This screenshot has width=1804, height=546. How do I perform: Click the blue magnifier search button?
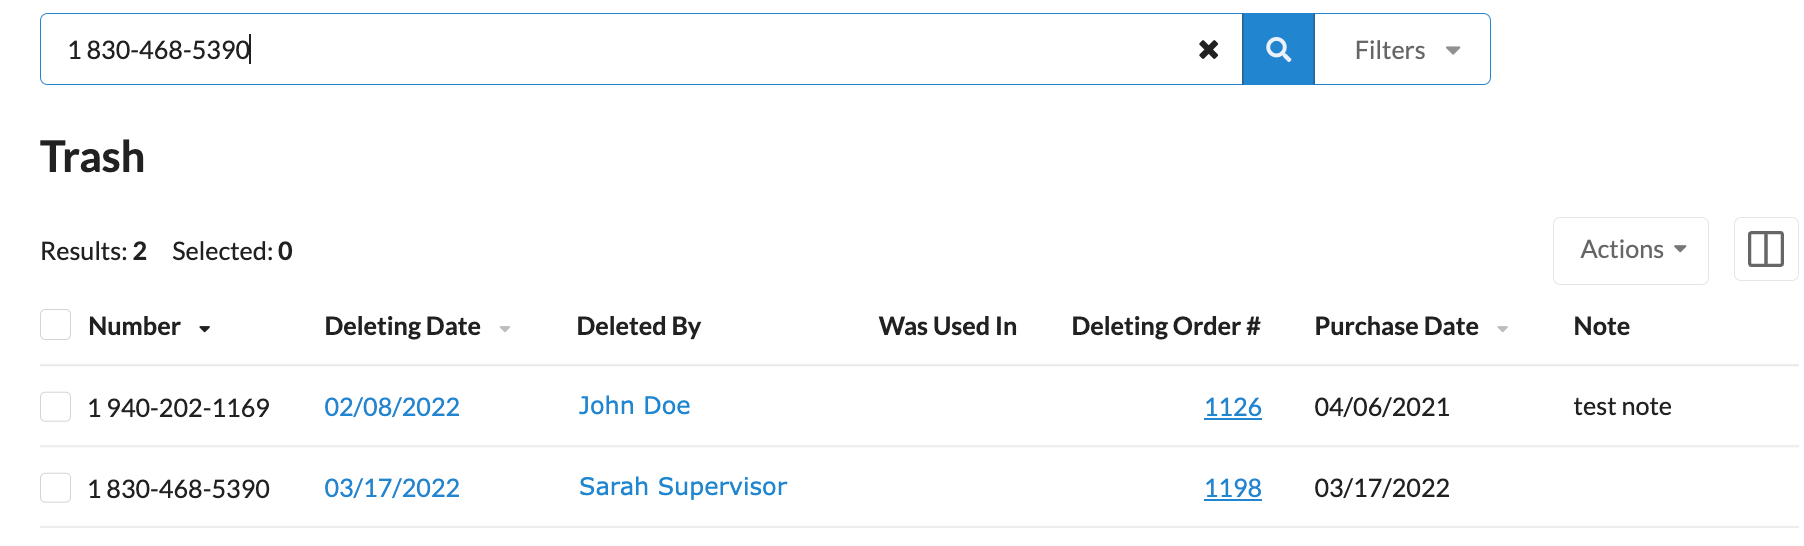(1278, 49)
